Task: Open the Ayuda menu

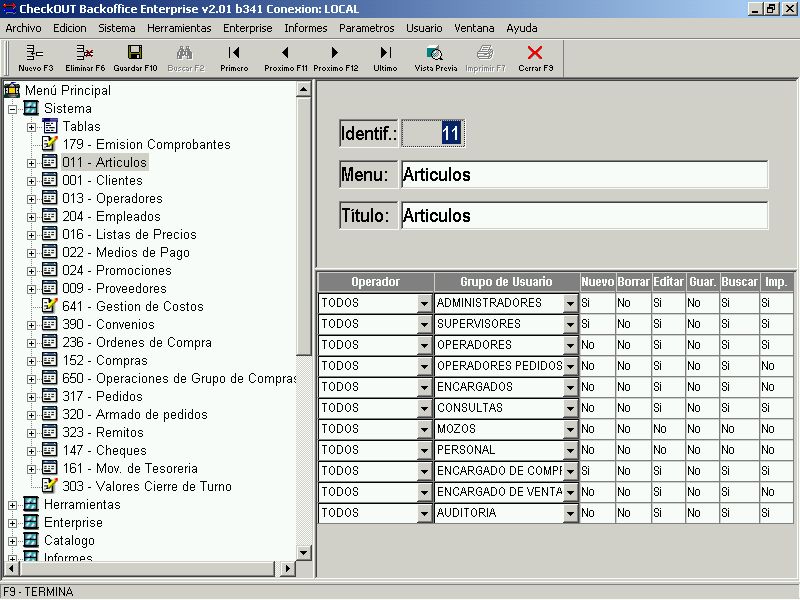Action: [522, 28]
